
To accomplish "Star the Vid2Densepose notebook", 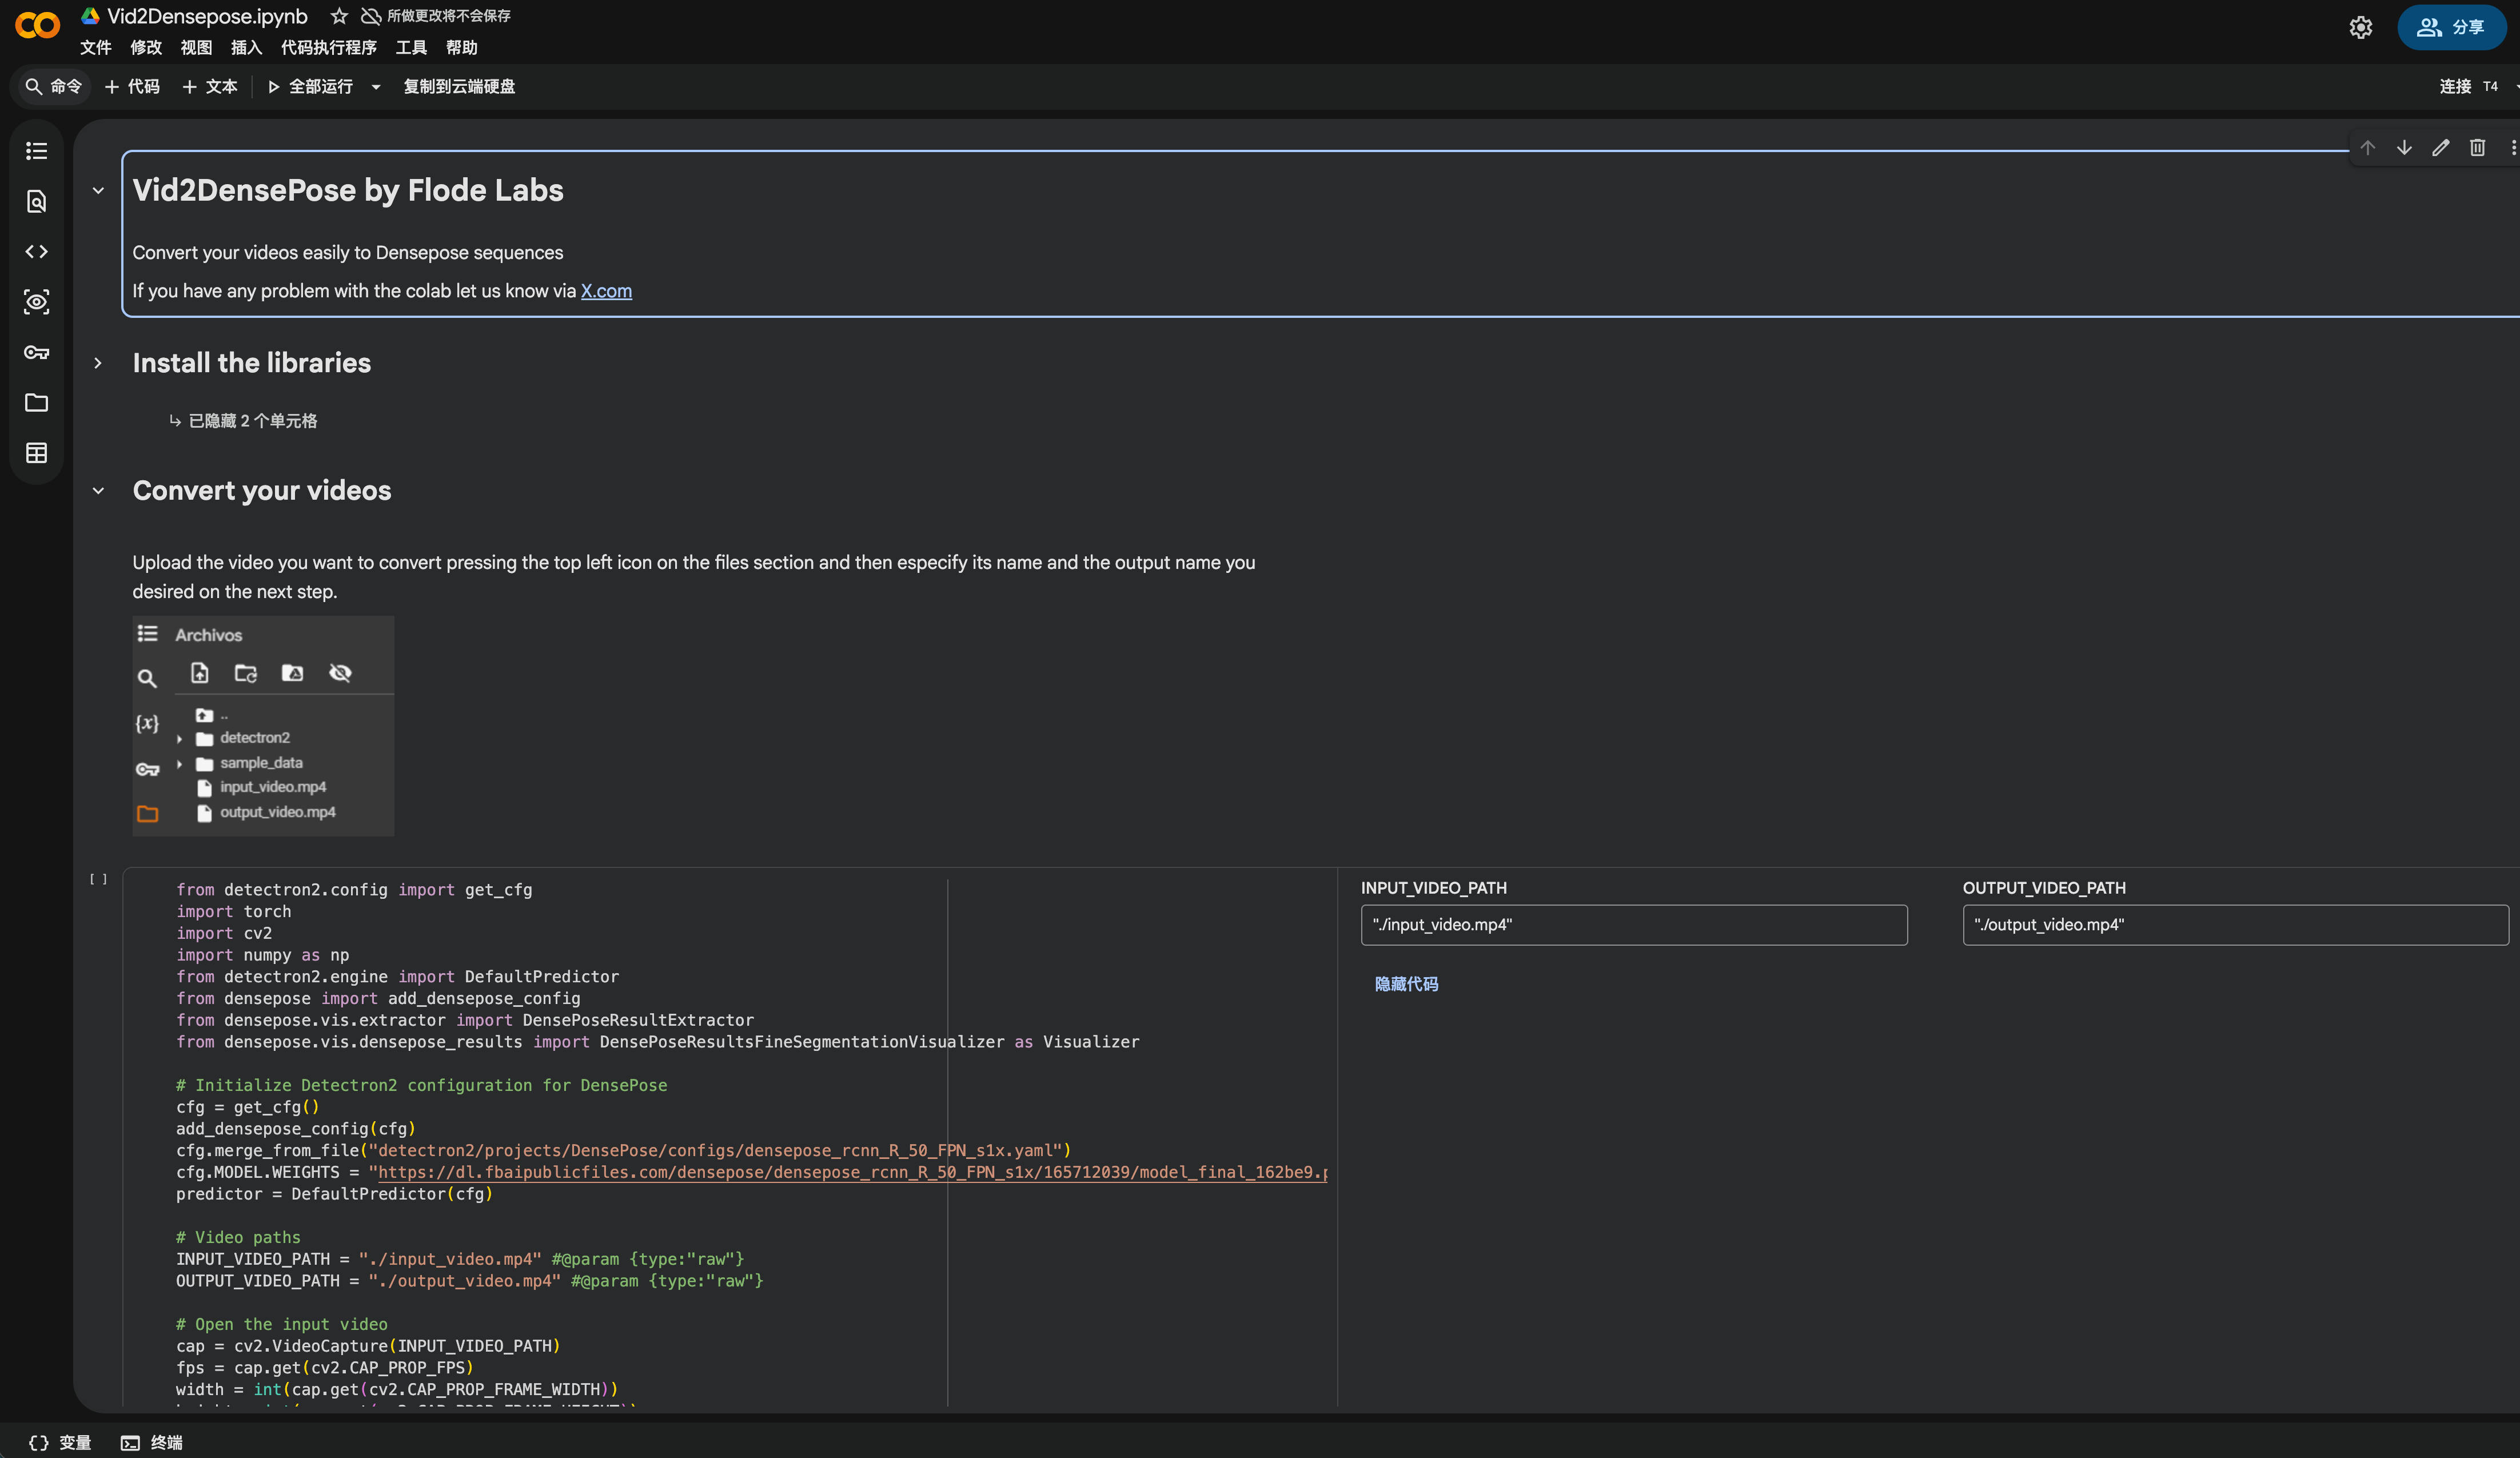I will (x=339, y=16).
